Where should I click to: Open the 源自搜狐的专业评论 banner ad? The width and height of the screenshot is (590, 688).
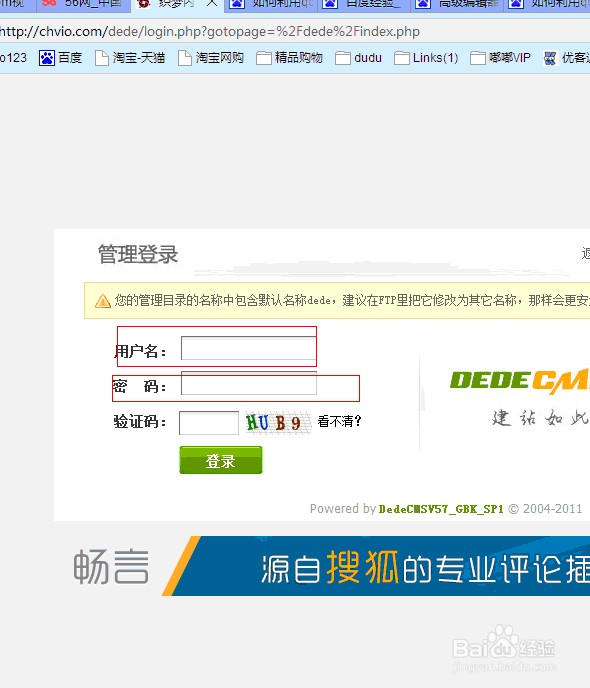click(376, 566)
